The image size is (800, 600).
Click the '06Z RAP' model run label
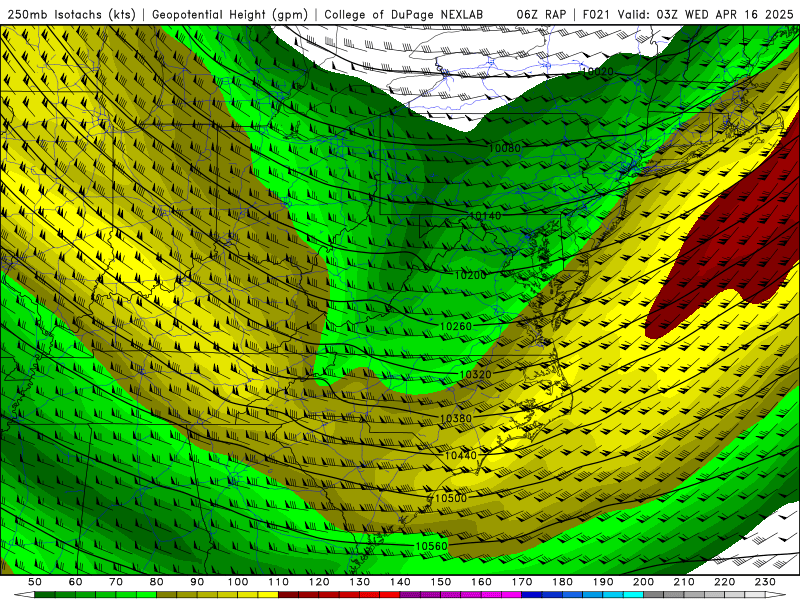pos(541,15)
